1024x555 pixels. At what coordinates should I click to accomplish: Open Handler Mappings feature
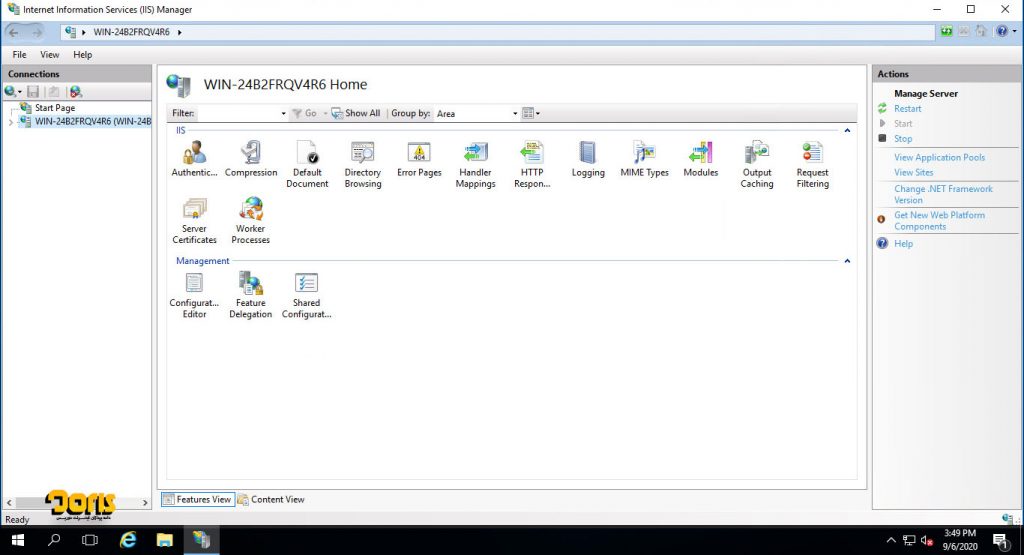click(475, 165)
